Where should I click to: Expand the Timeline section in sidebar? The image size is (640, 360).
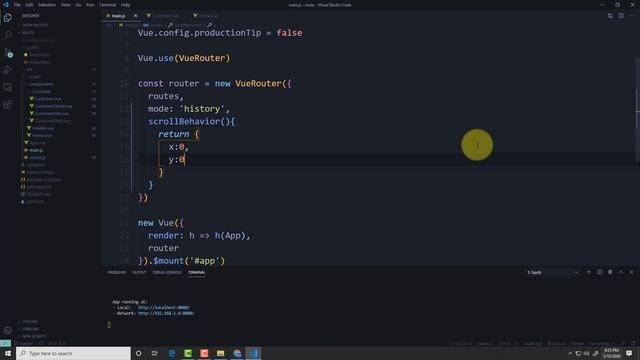[x=29, y=329]
